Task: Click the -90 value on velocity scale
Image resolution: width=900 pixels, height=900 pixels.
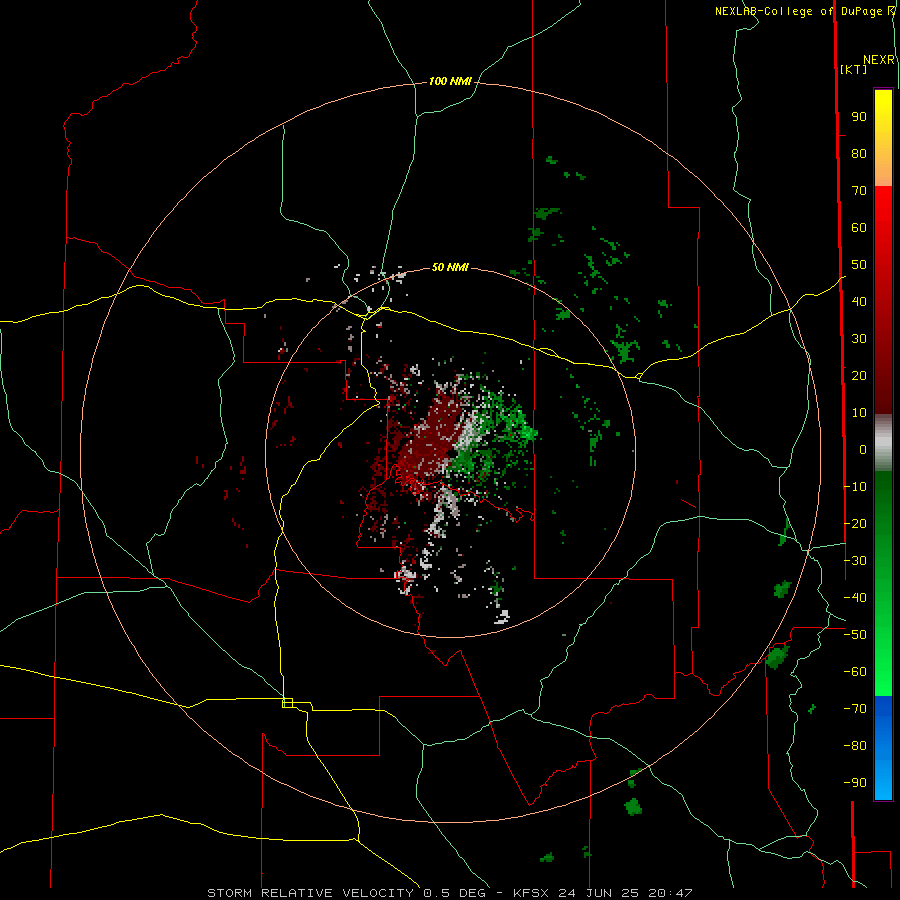Action: [855, 783]
